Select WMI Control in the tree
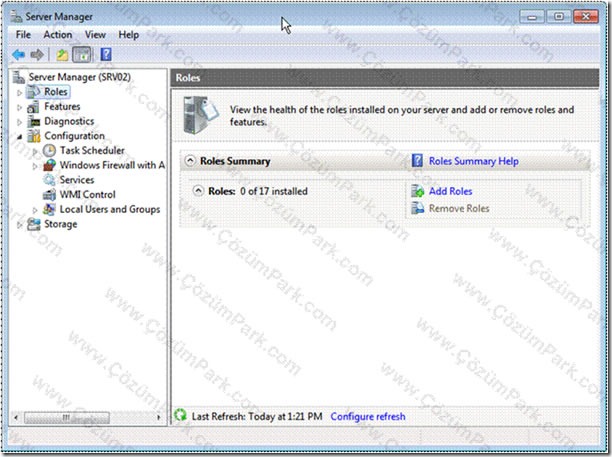The height and width of the screenshot is (457, 612). pyautogui.click(x=87, y=194)
